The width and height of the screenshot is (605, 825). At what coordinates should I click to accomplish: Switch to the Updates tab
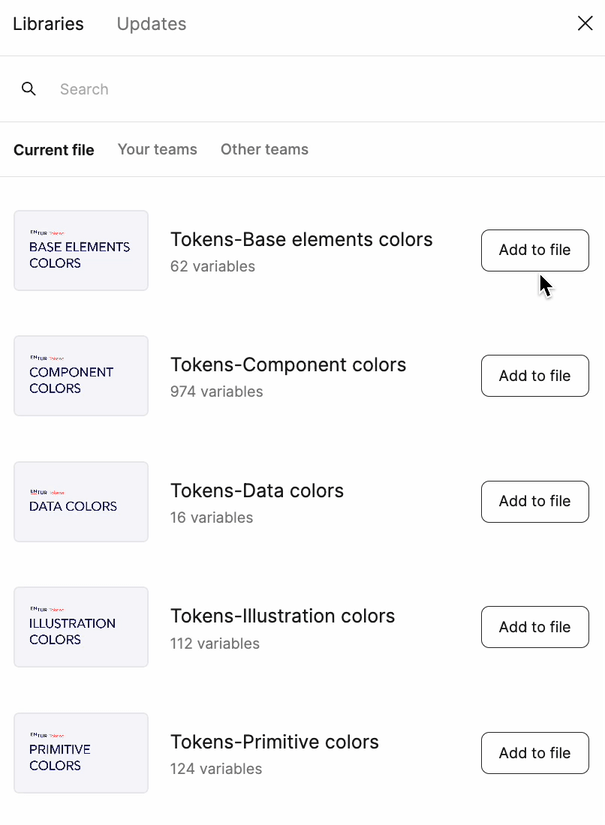point(152,24)
